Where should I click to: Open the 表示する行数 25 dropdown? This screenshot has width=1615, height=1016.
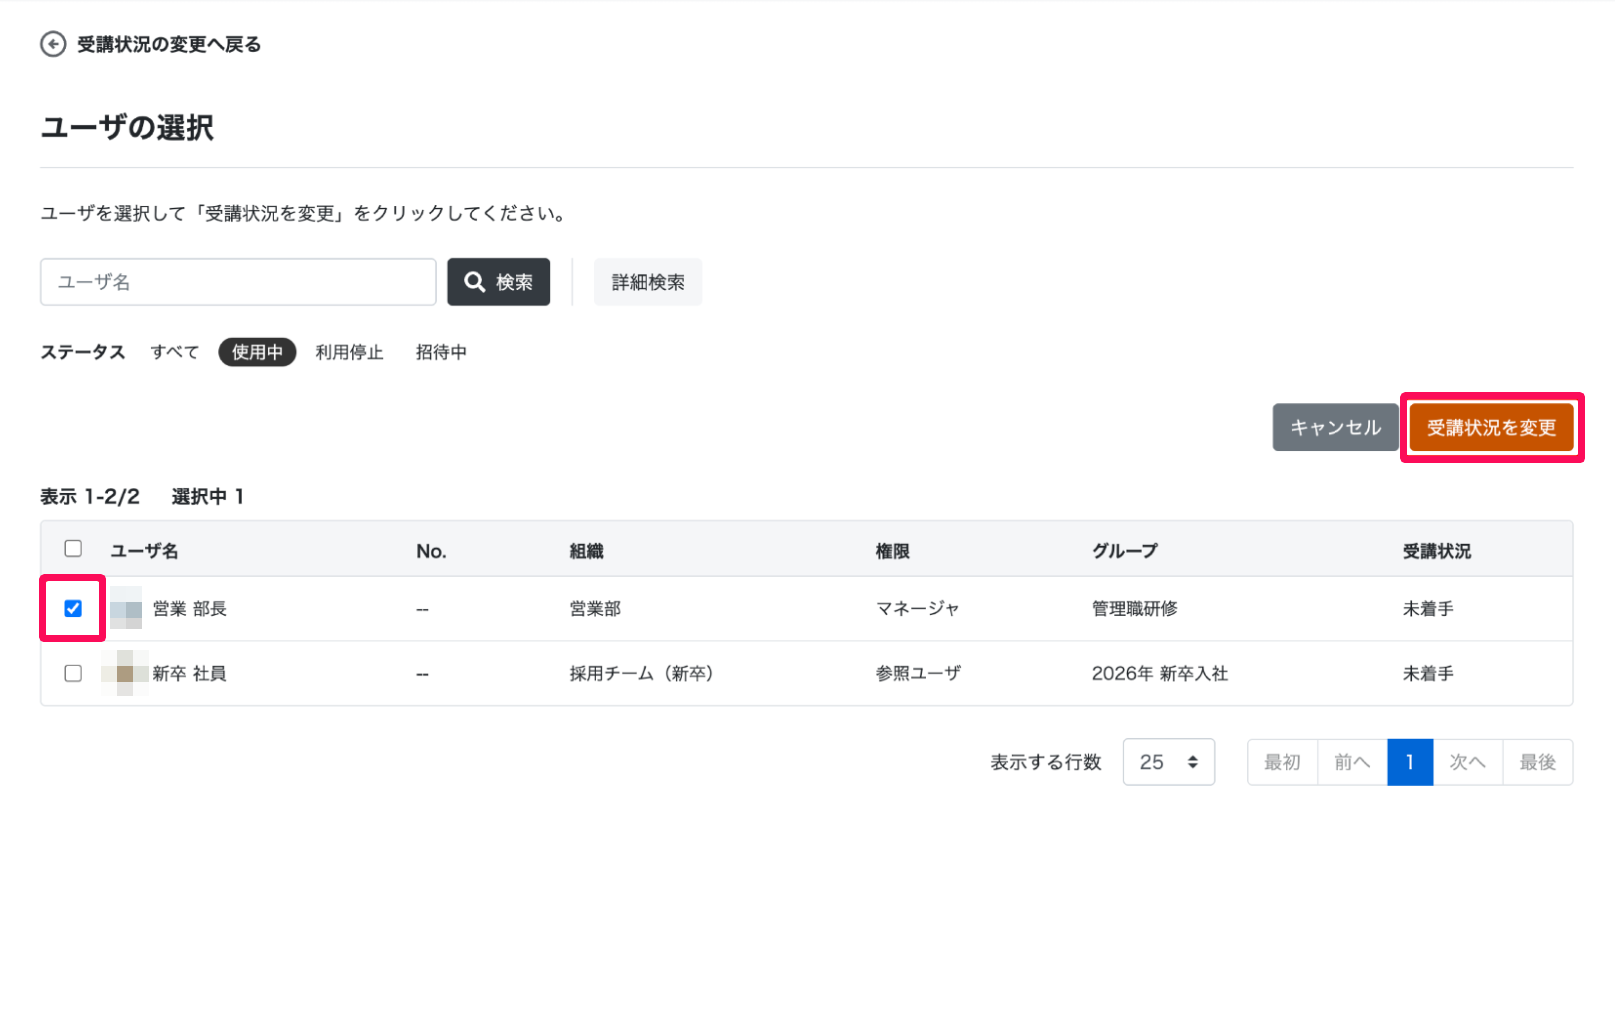pos(1169,762)
